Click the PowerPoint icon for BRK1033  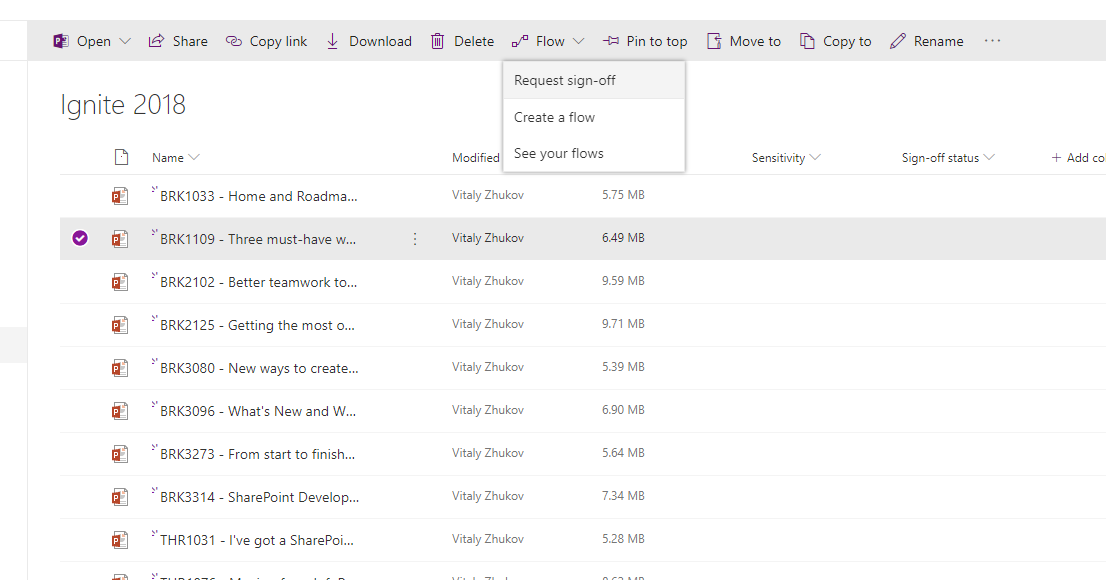coord(120,195)
